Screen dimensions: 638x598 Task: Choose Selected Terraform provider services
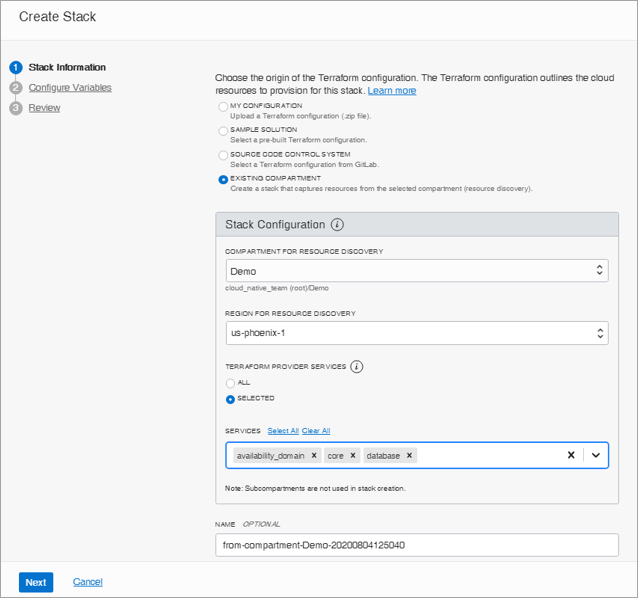(230, 399)
